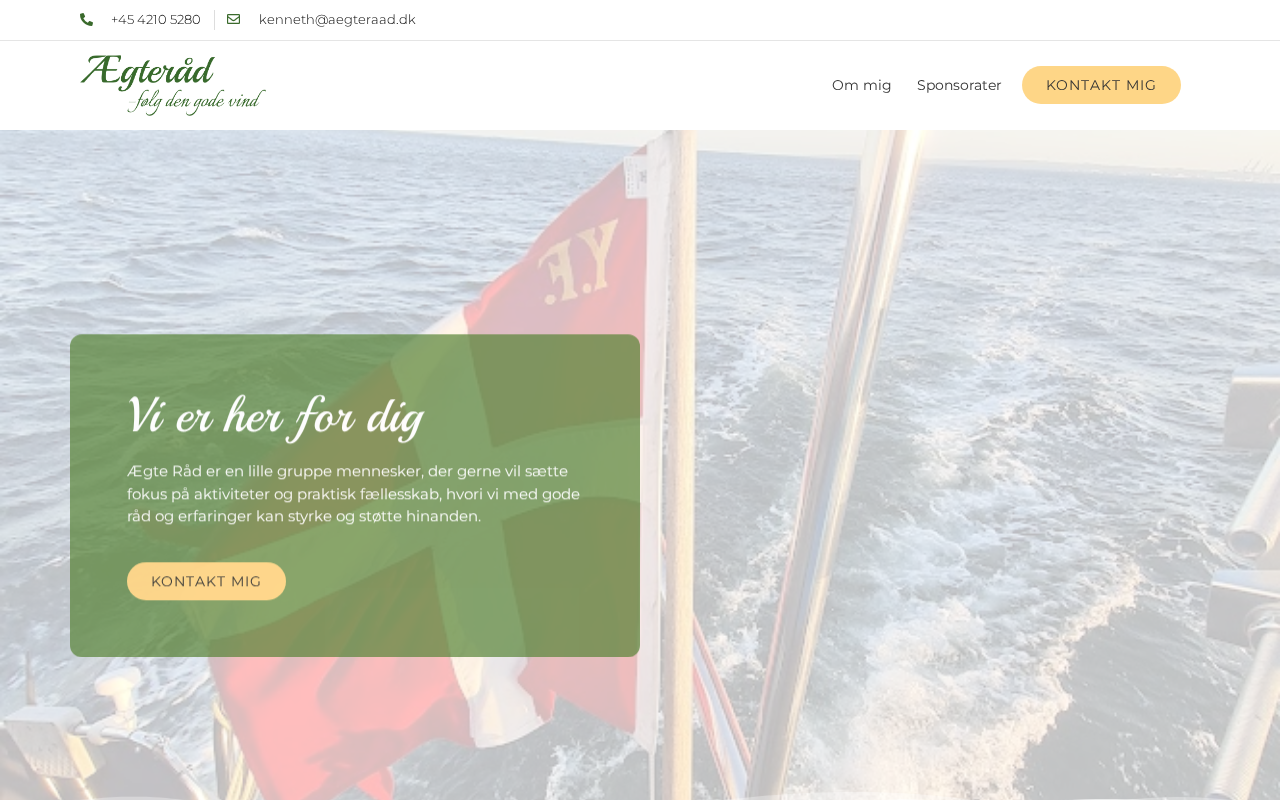1280x800 pixels.
Task: Click the "følg den gode vind" tagline
Action: pyautogui.click(x=198, y=101)
